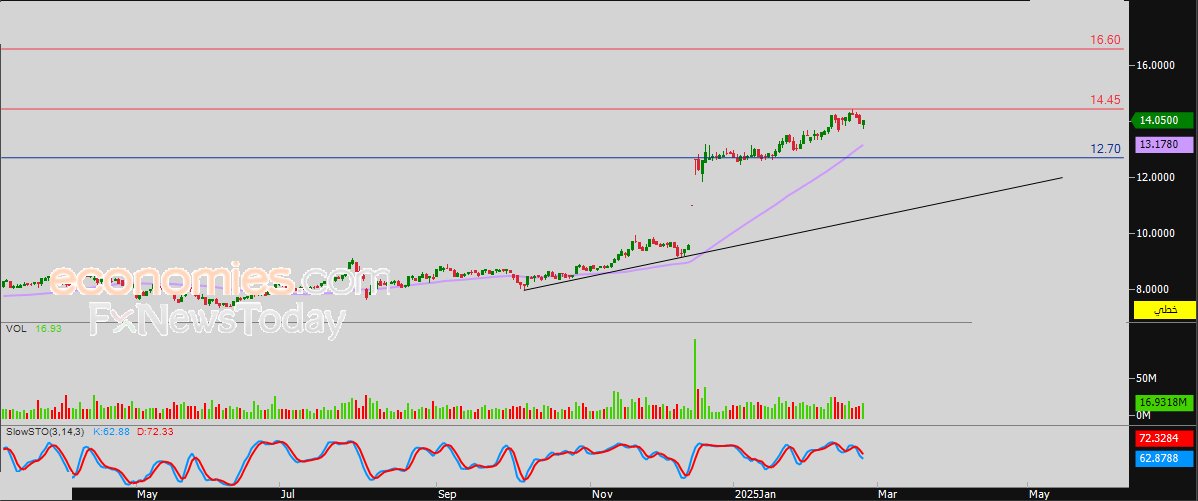This screenshot has width=1198, height=501.
Task: Click the K:62.88 stochastic value
Action: coord(112,432)
